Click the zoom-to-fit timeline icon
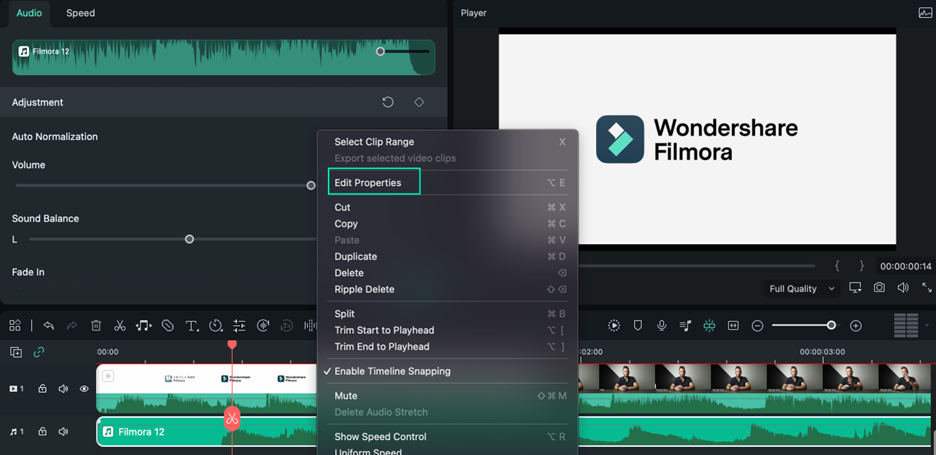Image resolution: width=936 pixels, height=455 pixels. pos(733,325)
